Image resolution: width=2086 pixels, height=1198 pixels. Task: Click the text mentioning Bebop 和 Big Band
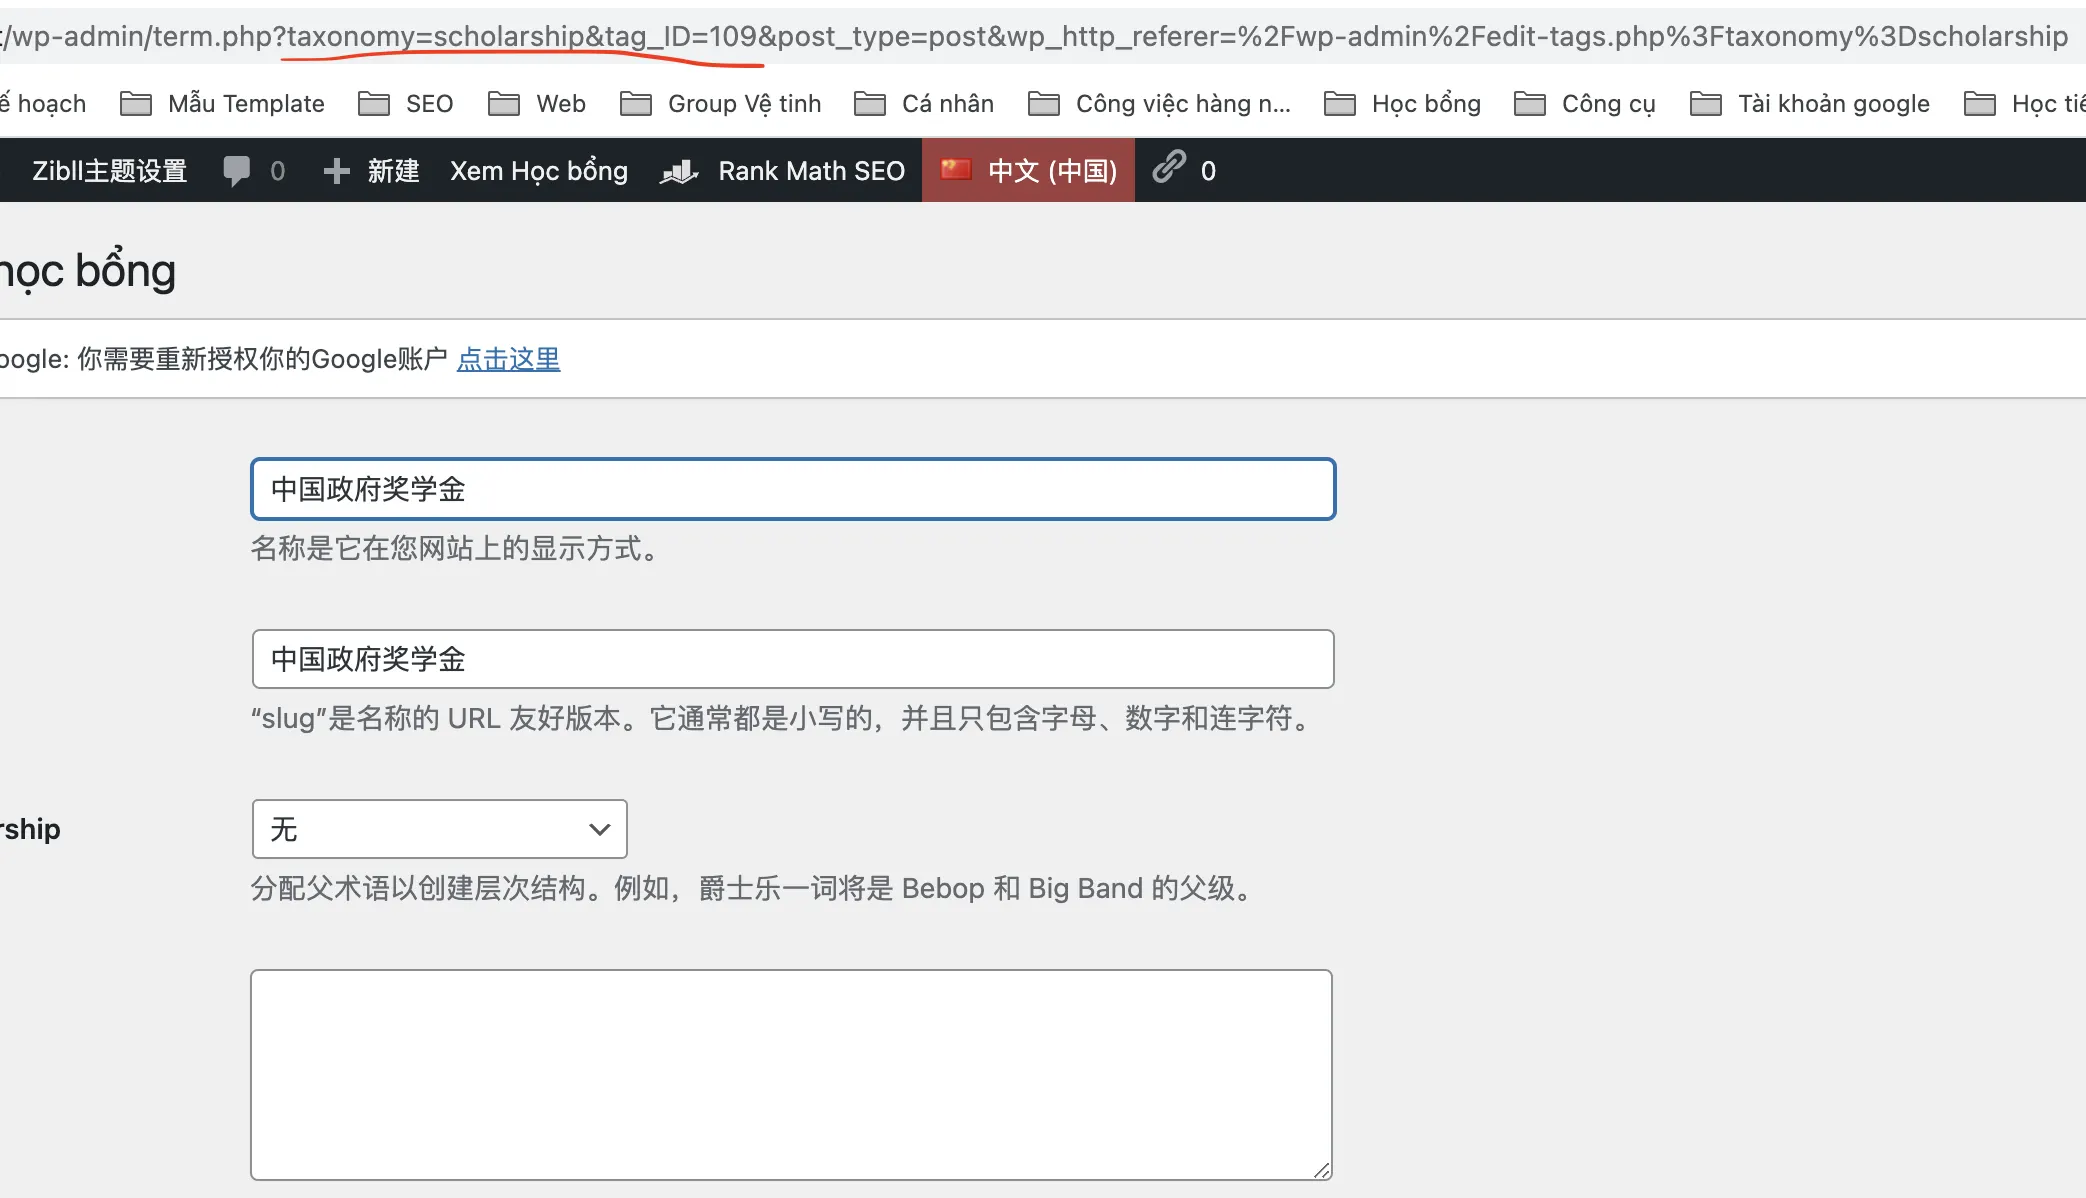(x=755, y=889)
